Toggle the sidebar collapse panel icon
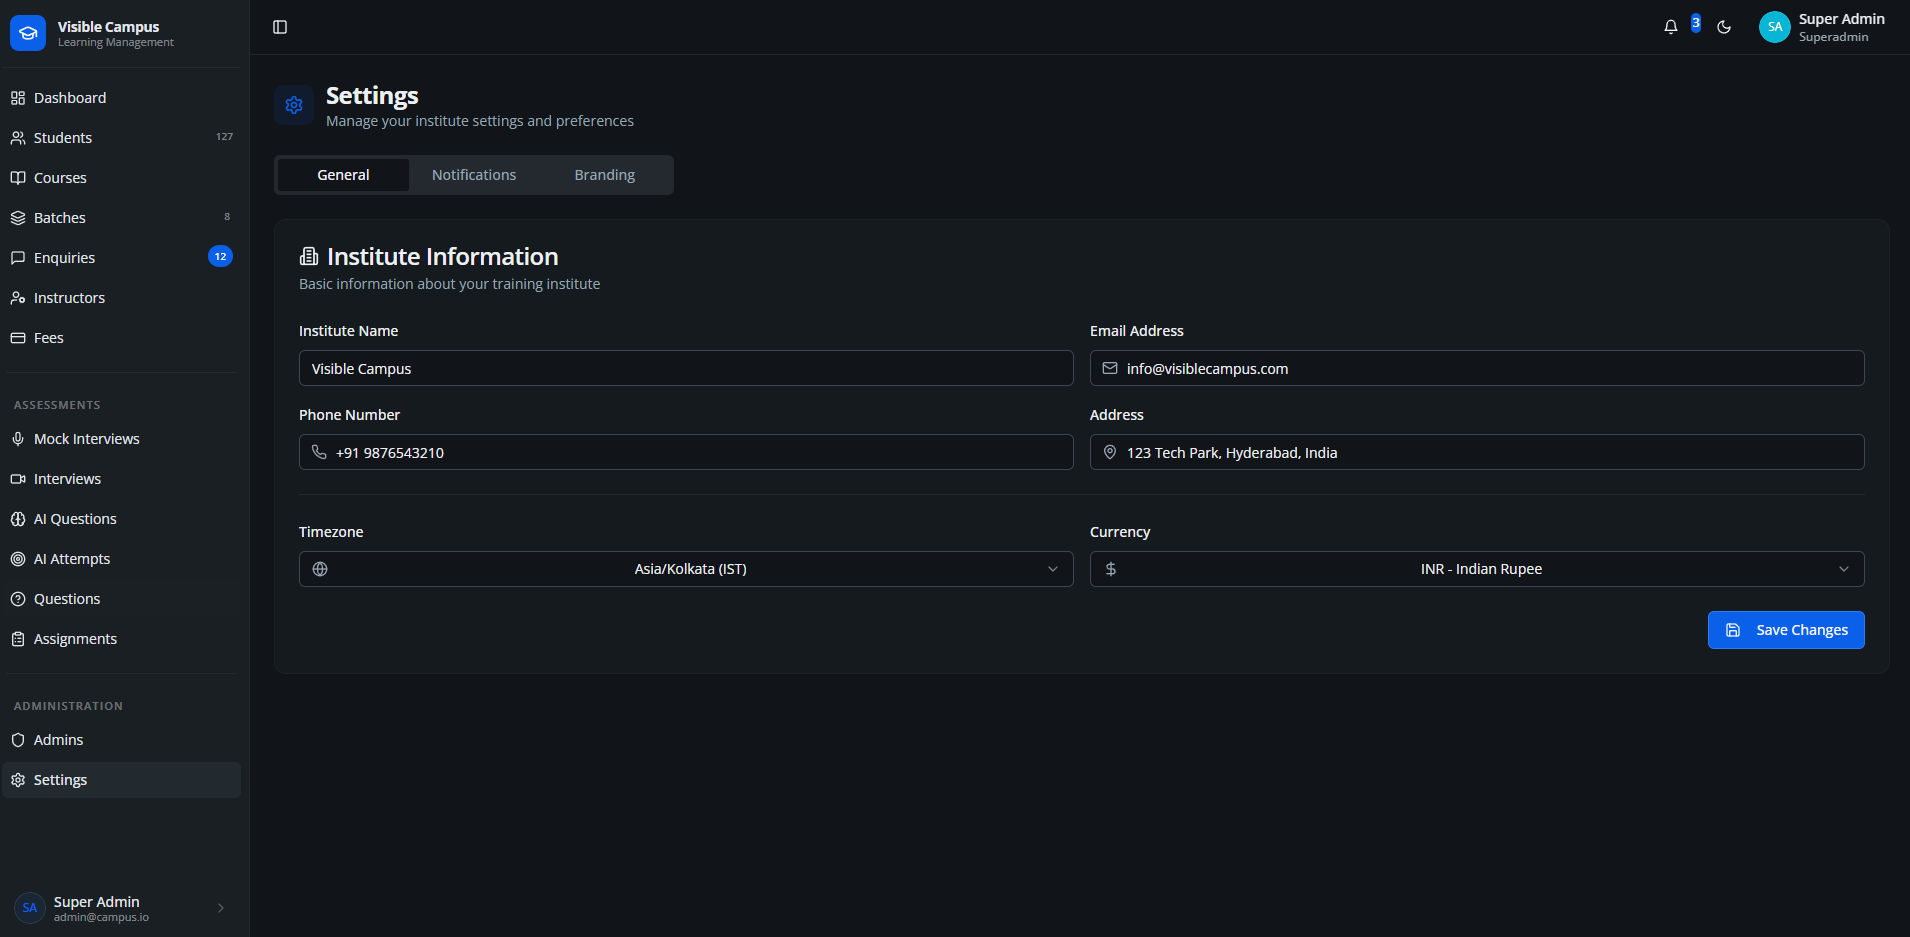Image resolution: width=1910 pixels, height=937 pixels. (x=279, y=27)
